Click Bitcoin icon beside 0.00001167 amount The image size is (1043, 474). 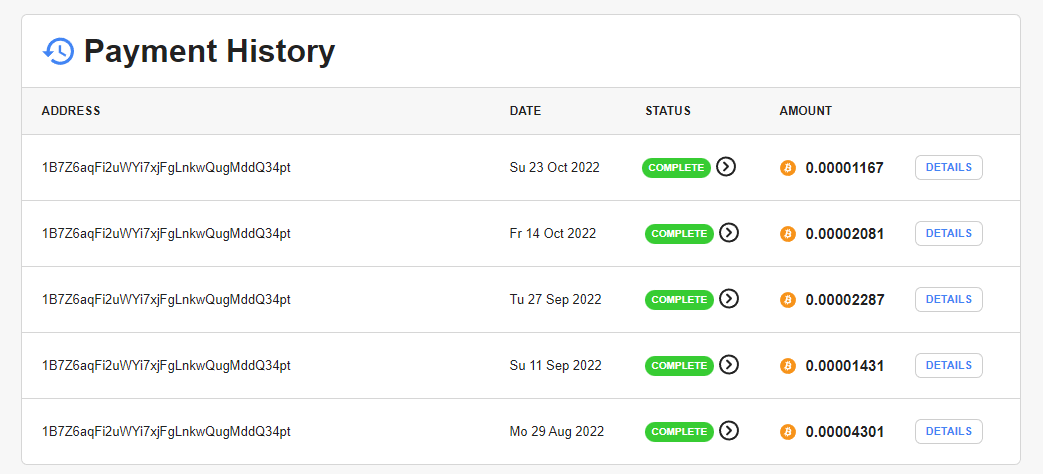pyautogui.click(x=788, y=168)
